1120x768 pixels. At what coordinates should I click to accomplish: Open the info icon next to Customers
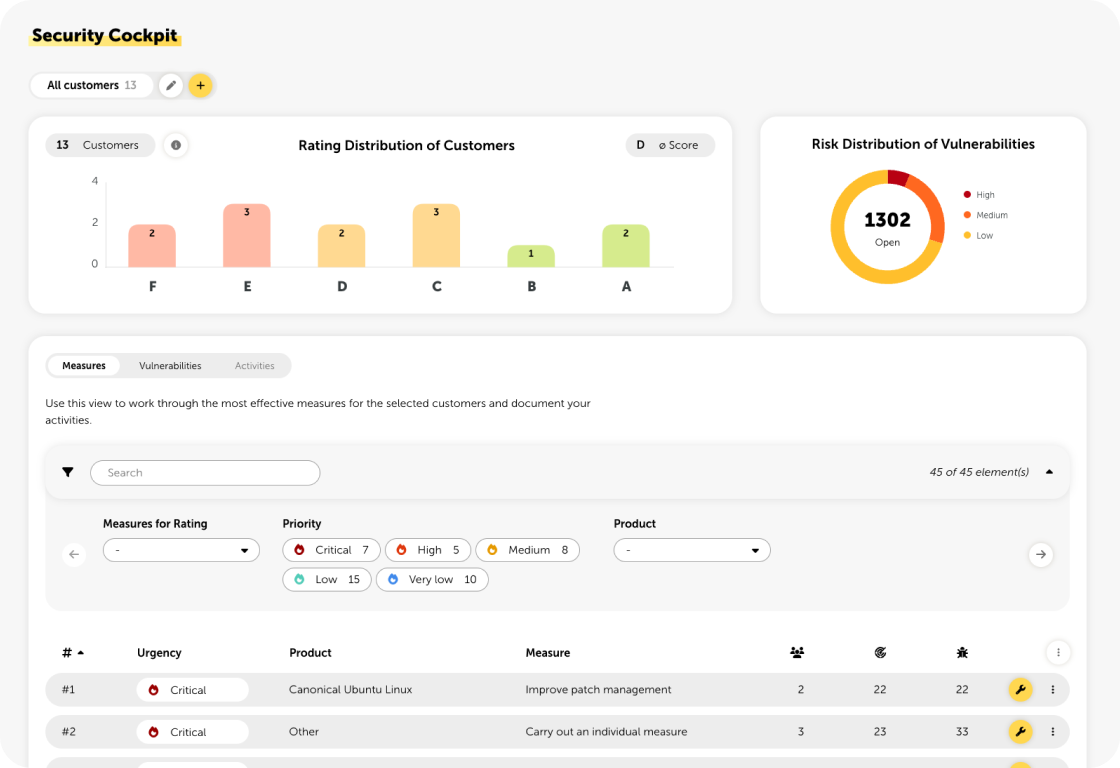[176, 145]
